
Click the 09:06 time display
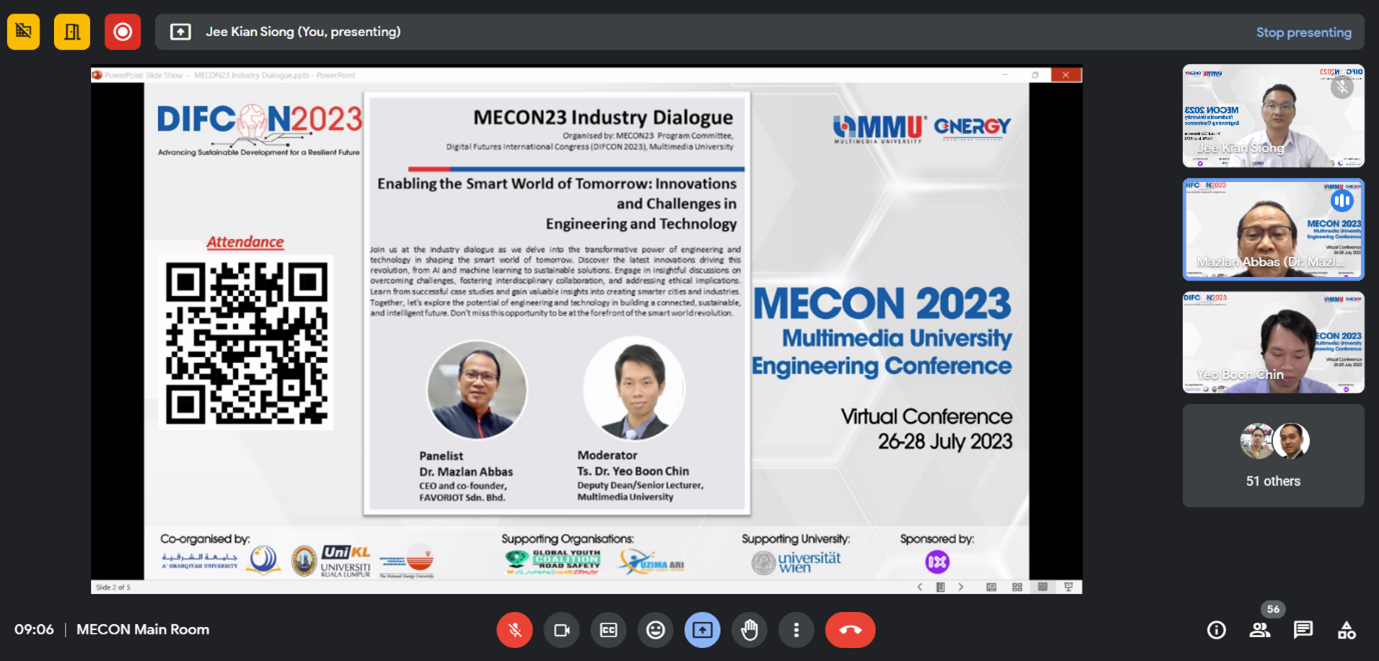[x=34, y=630]
